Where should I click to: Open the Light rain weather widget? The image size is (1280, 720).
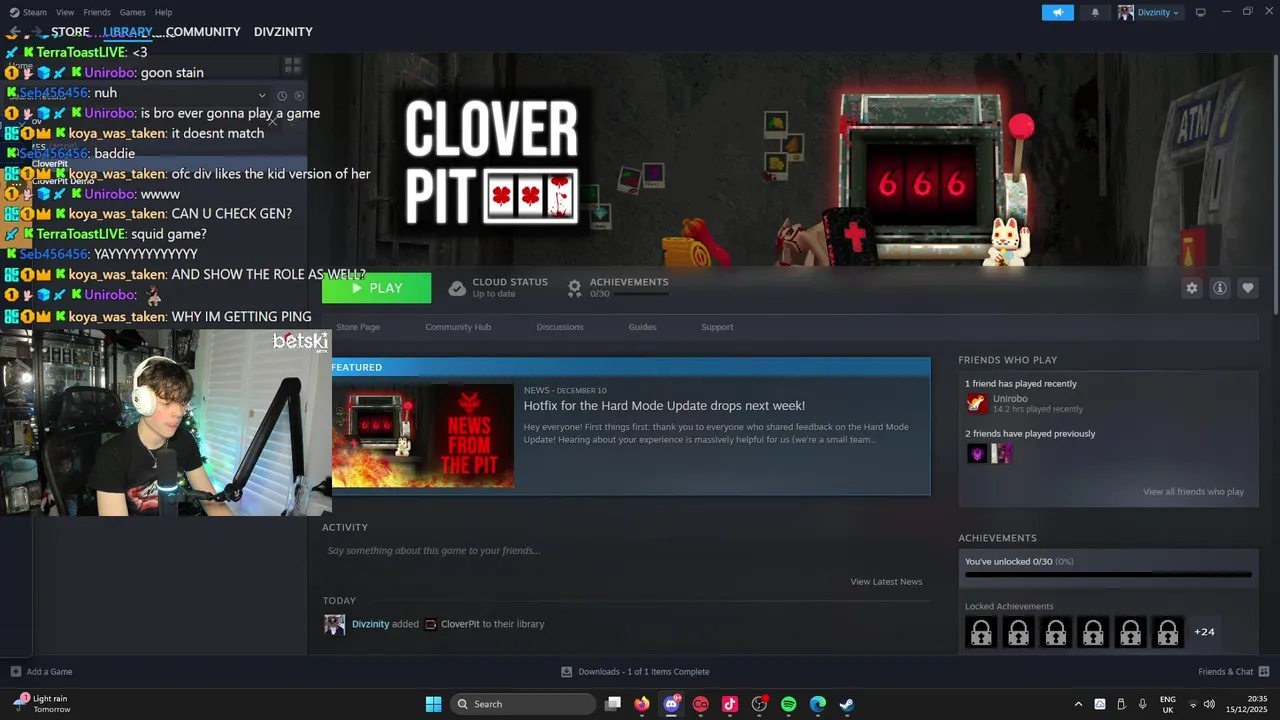41,704
